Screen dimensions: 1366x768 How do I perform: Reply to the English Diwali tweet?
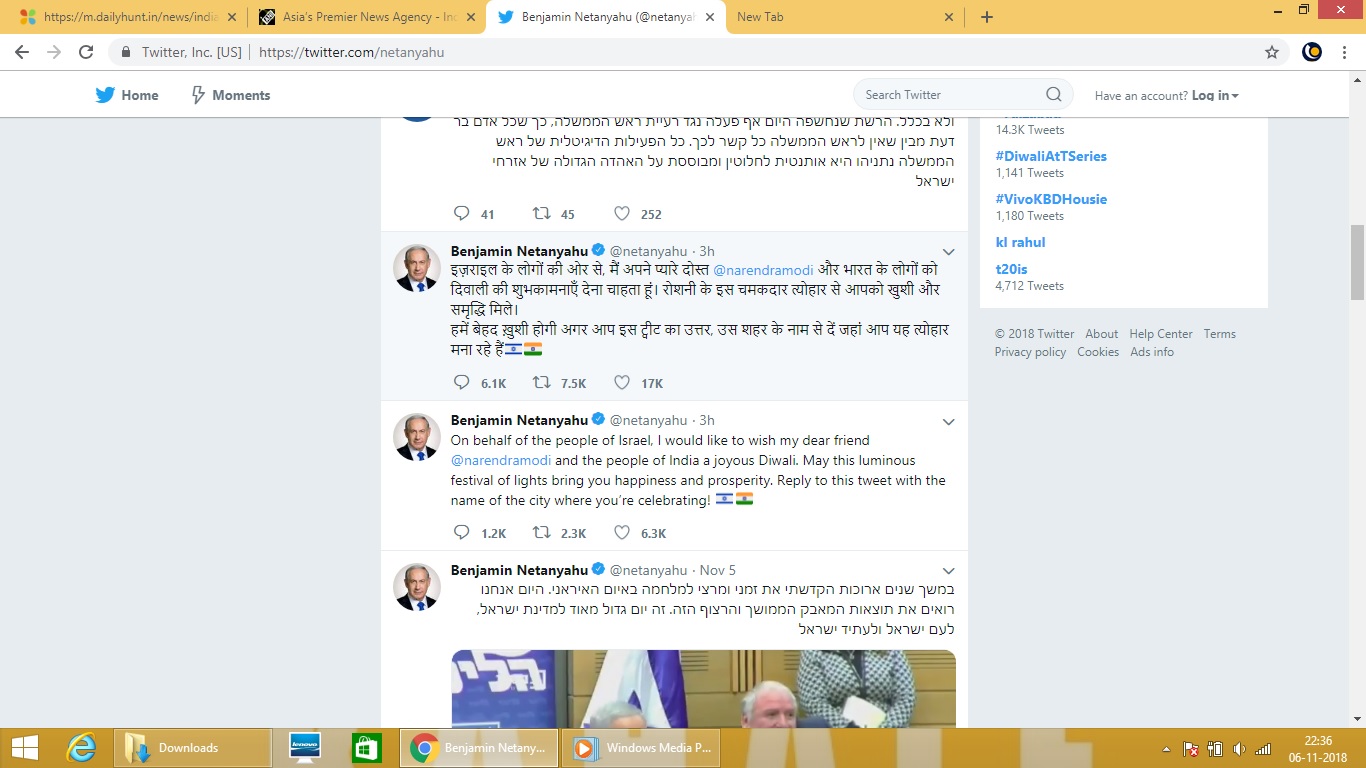coord(461,533)
